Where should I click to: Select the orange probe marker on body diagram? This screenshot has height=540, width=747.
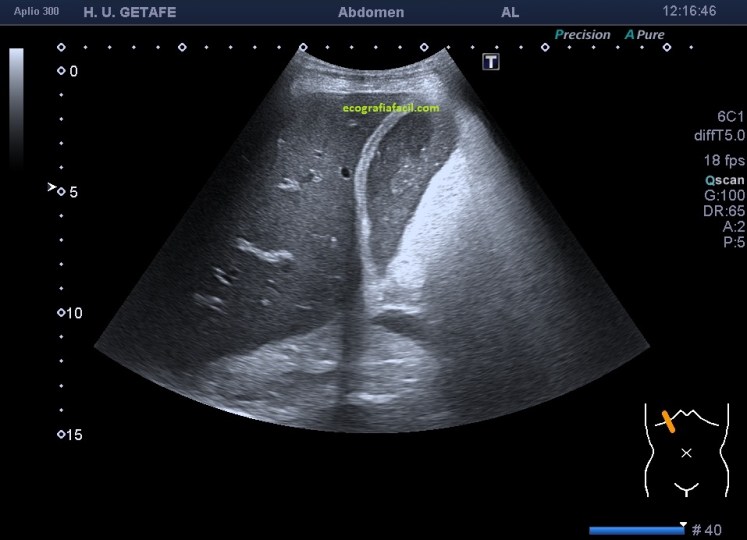pos(668,421)
